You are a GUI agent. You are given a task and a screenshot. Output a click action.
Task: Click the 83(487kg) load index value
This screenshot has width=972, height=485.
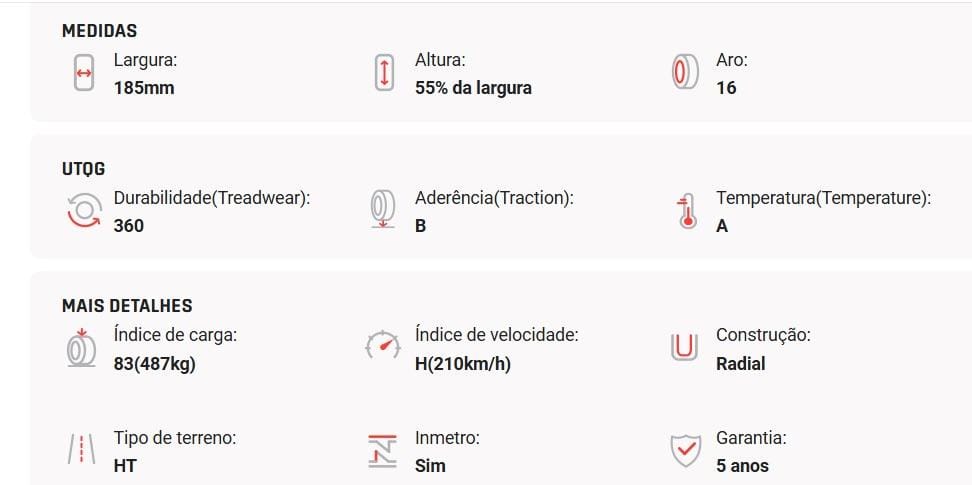point(154,364)
